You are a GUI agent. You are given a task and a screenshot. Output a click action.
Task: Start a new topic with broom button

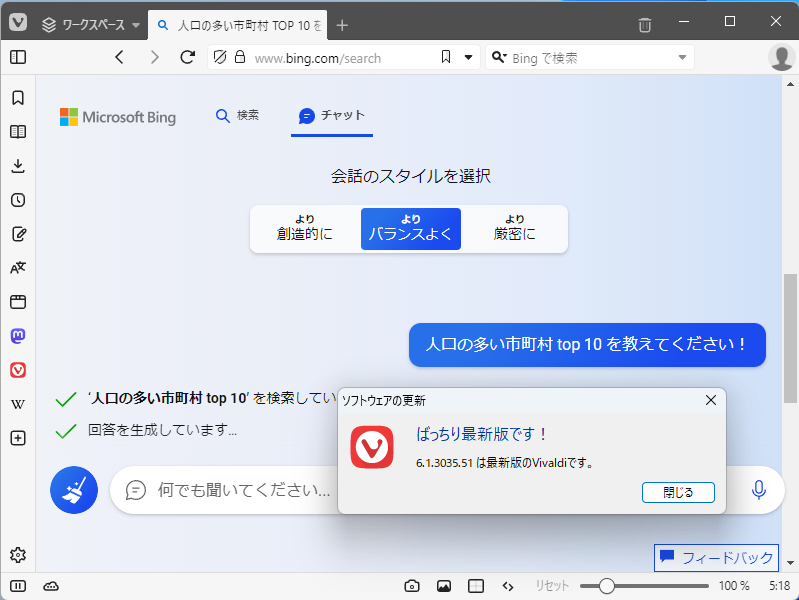74,490
